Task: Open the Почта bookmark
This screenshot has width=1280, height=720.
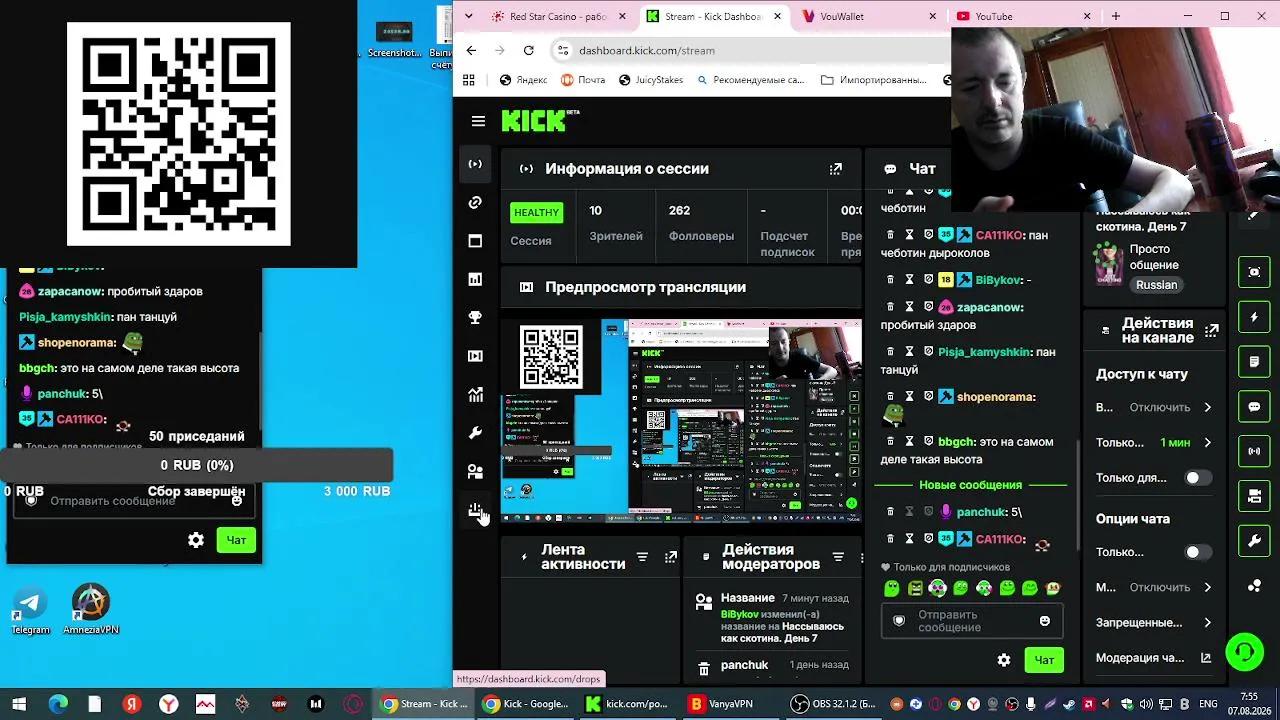Action: tap(583, 80)
